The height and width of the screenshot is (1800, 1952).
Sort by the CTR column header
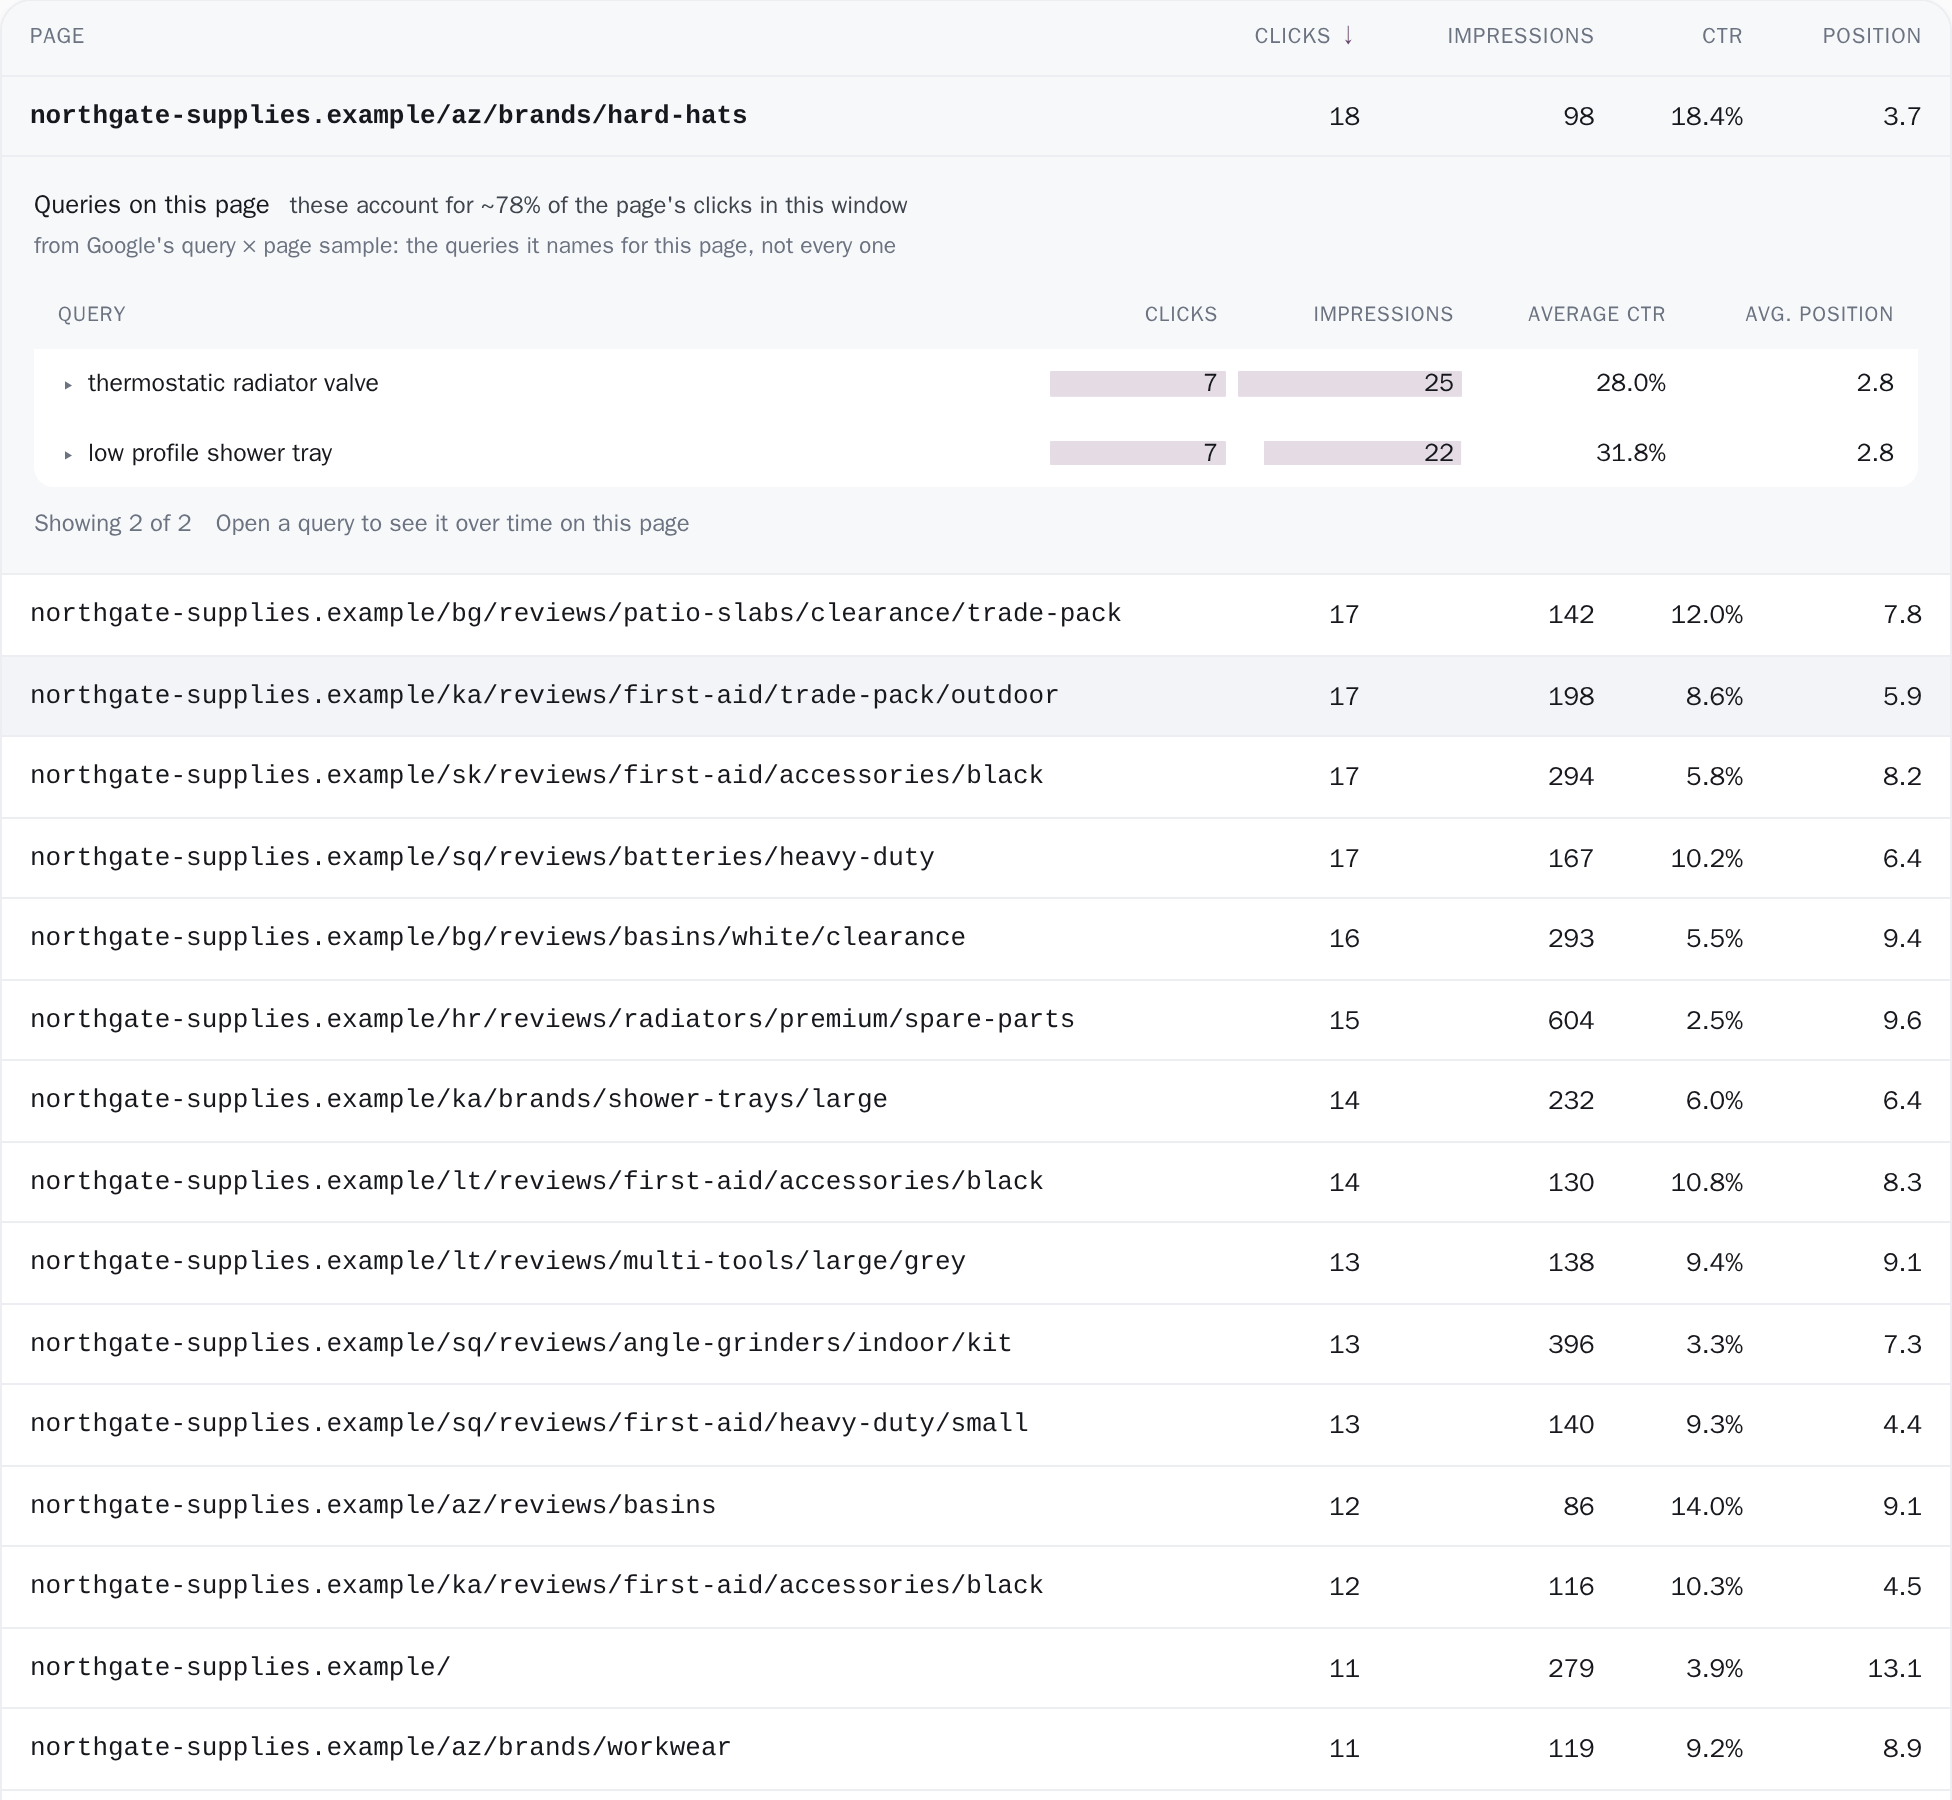pyautogui.click(x=1722, y=36)
